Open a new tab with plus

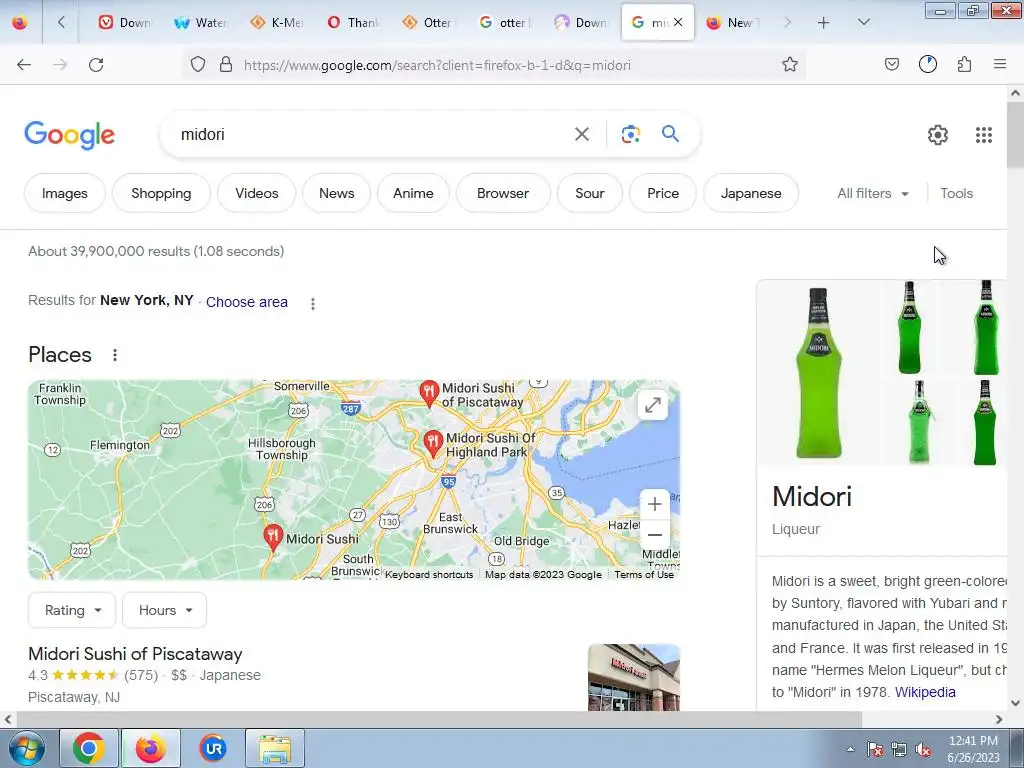coord(823,23)
